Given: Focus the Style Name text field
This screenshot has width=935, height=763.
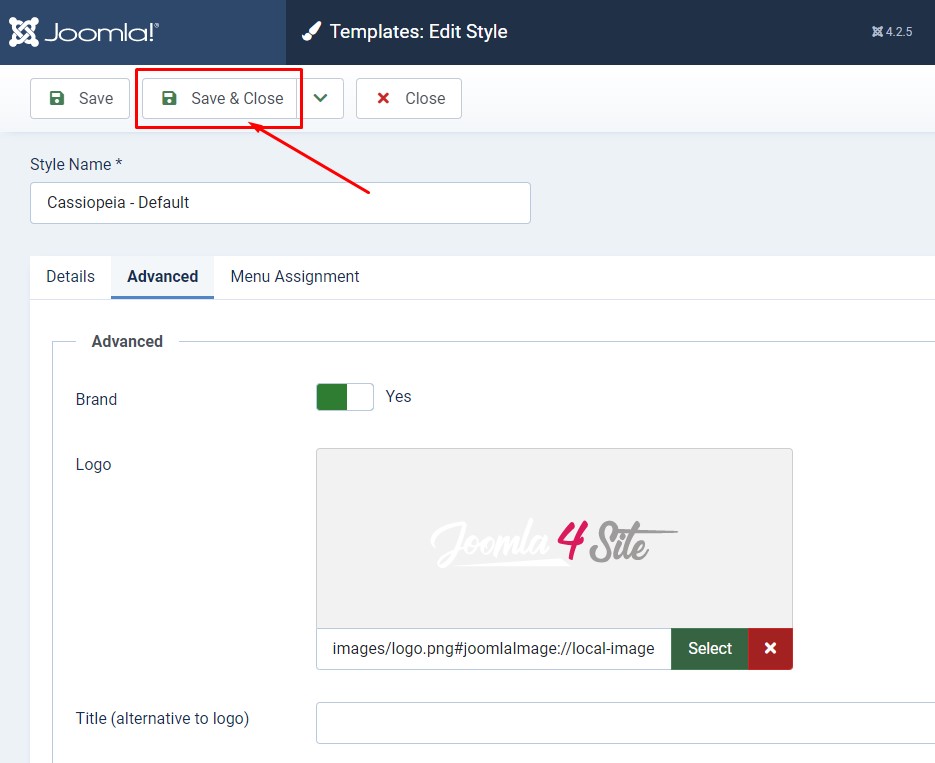Looking at the screenshot, I should pos(280,202).
